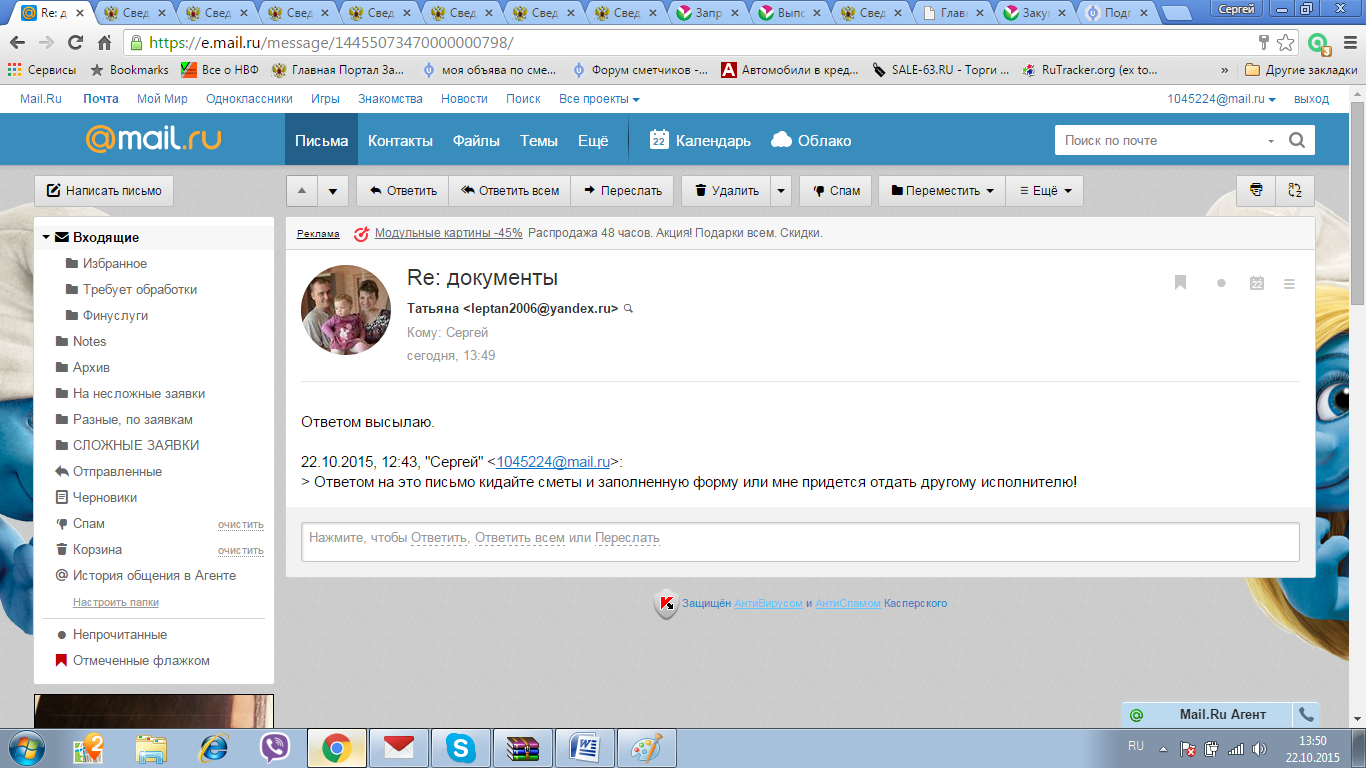The image size is (1366, 768).
Task: Click the magnifier icon in mail search
Action: click(1297, 141)
